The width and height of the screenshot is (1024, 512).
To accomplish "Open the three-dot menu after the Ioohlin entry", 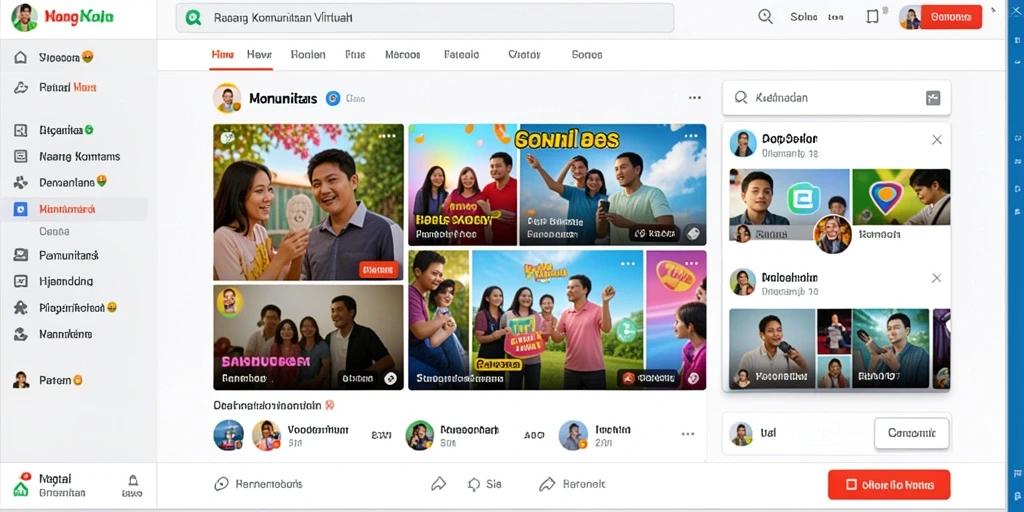I will click(688, 434).
